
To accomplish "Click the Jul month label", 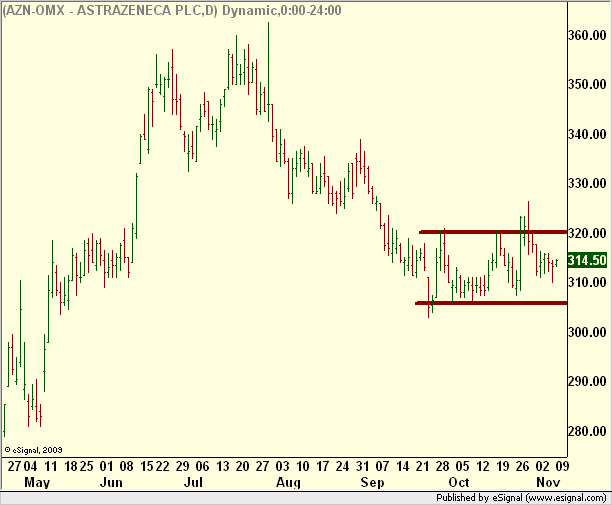I will pyautogui.click(x=193, y=482).
